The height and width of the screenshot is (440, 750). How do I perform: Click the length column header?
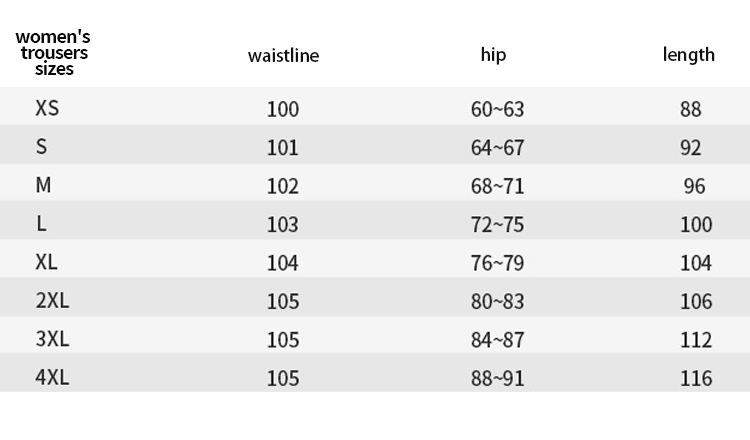pos(689,55)
